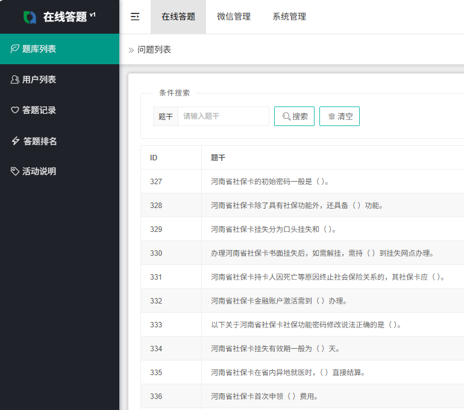Click the user icon beside 用户列表

tap(15, 79)
